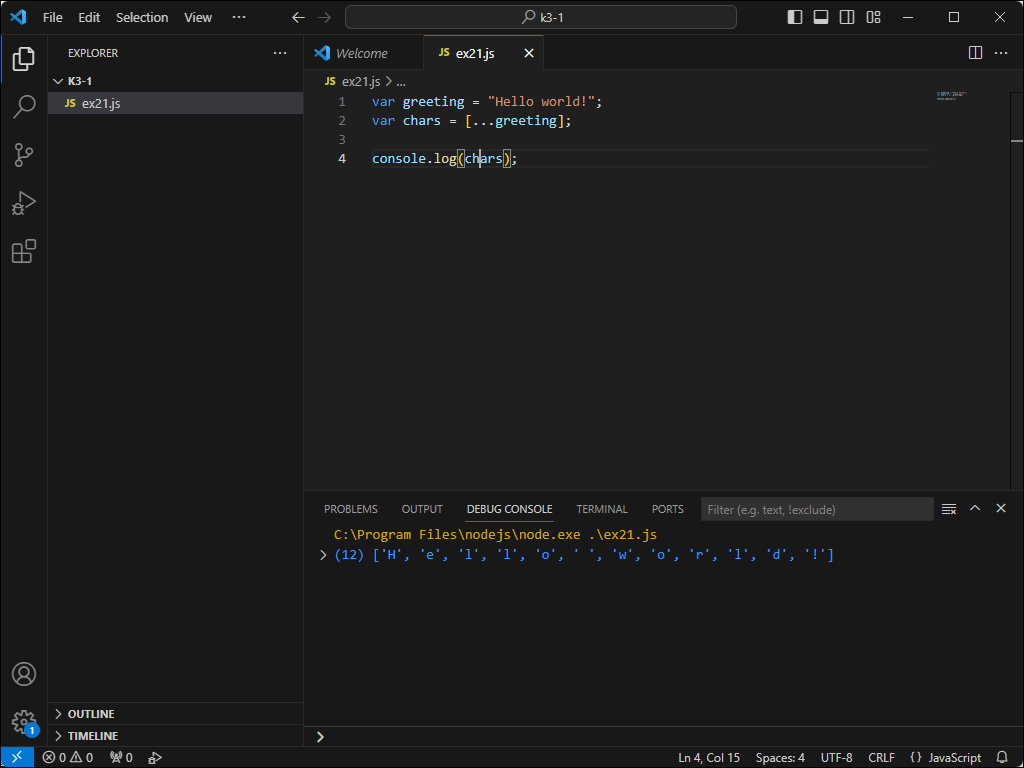Change encoding via UTF-8
This screenshot has width=1024, height=768.
[x=836, y=758]
